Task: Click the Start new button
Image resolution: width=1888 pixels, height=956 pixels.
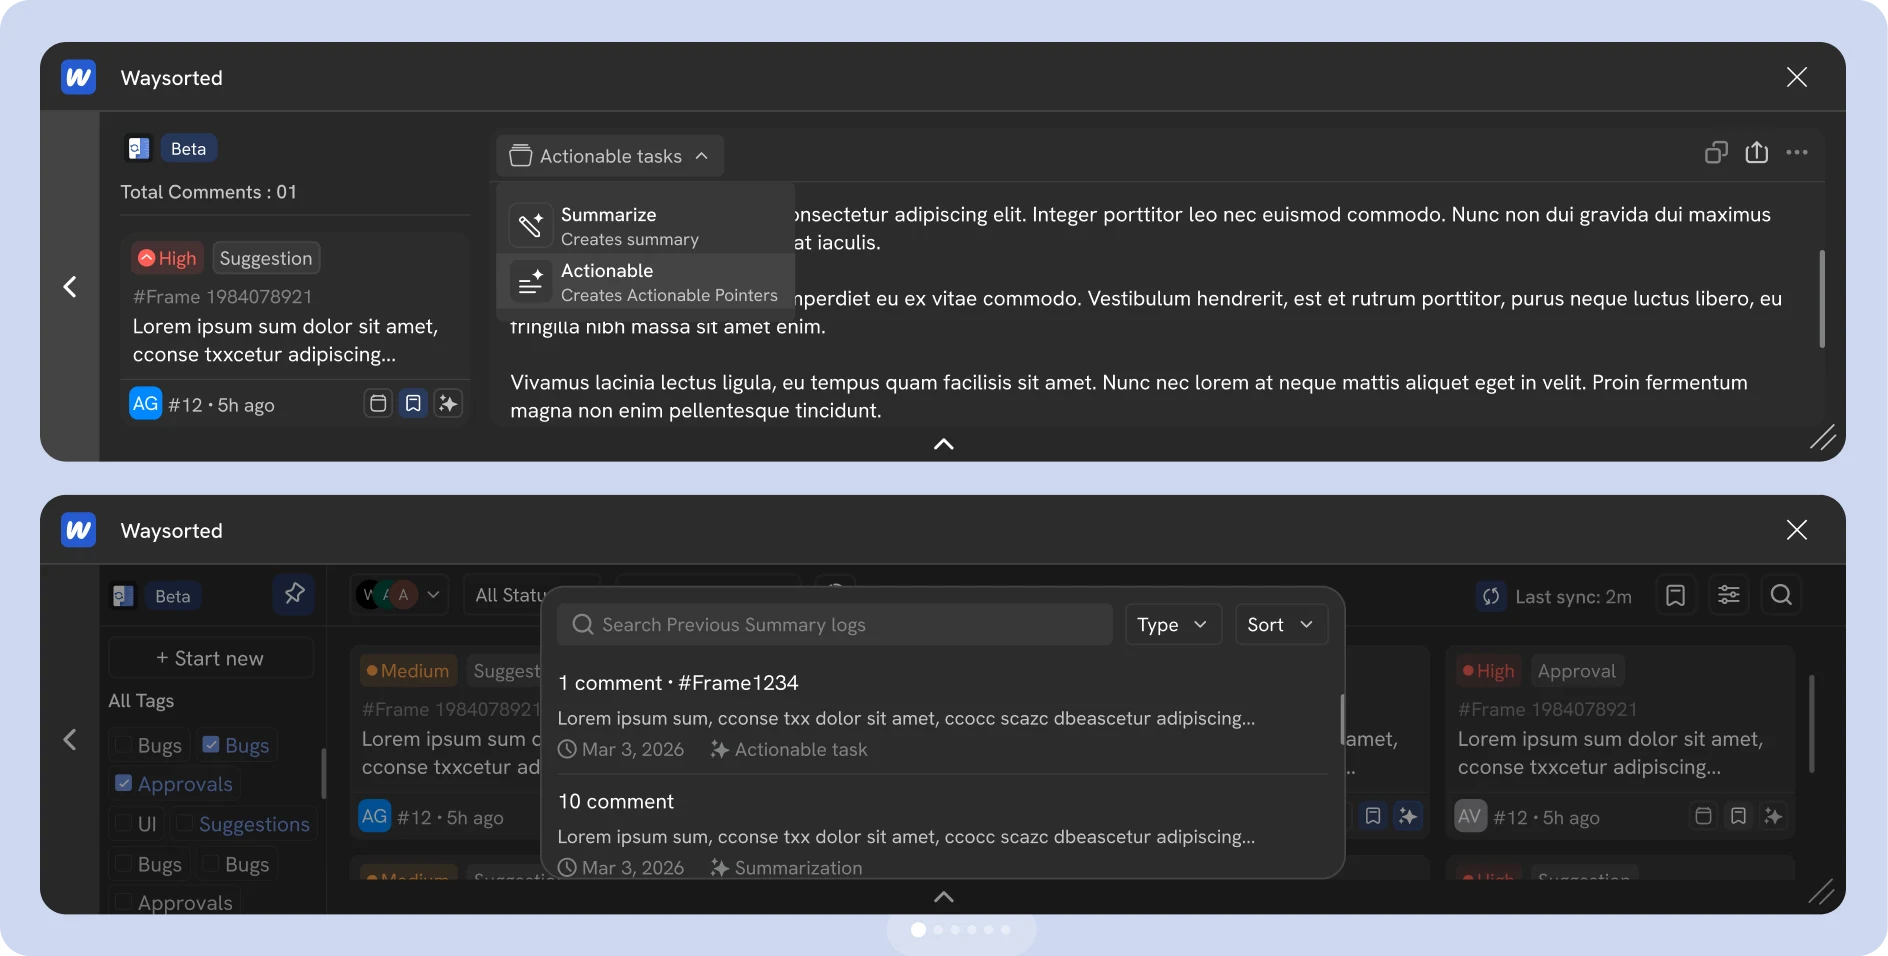Action: tap(211, 658)
